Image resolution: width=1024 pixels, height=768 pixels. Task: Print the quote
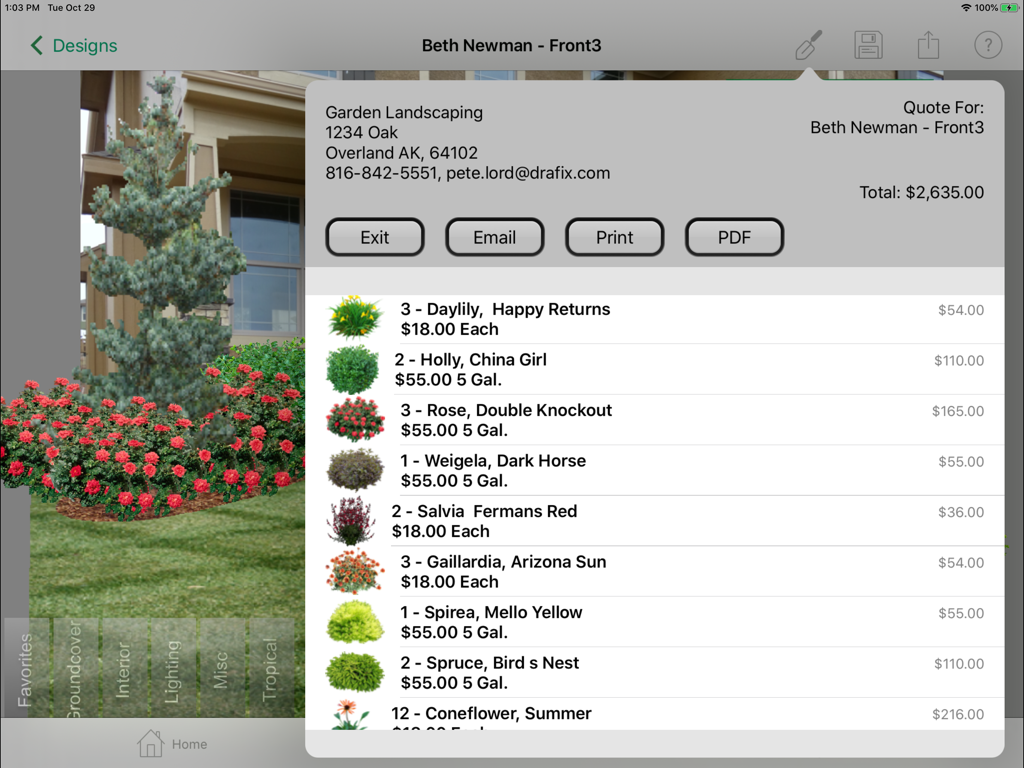click(615, 237)
